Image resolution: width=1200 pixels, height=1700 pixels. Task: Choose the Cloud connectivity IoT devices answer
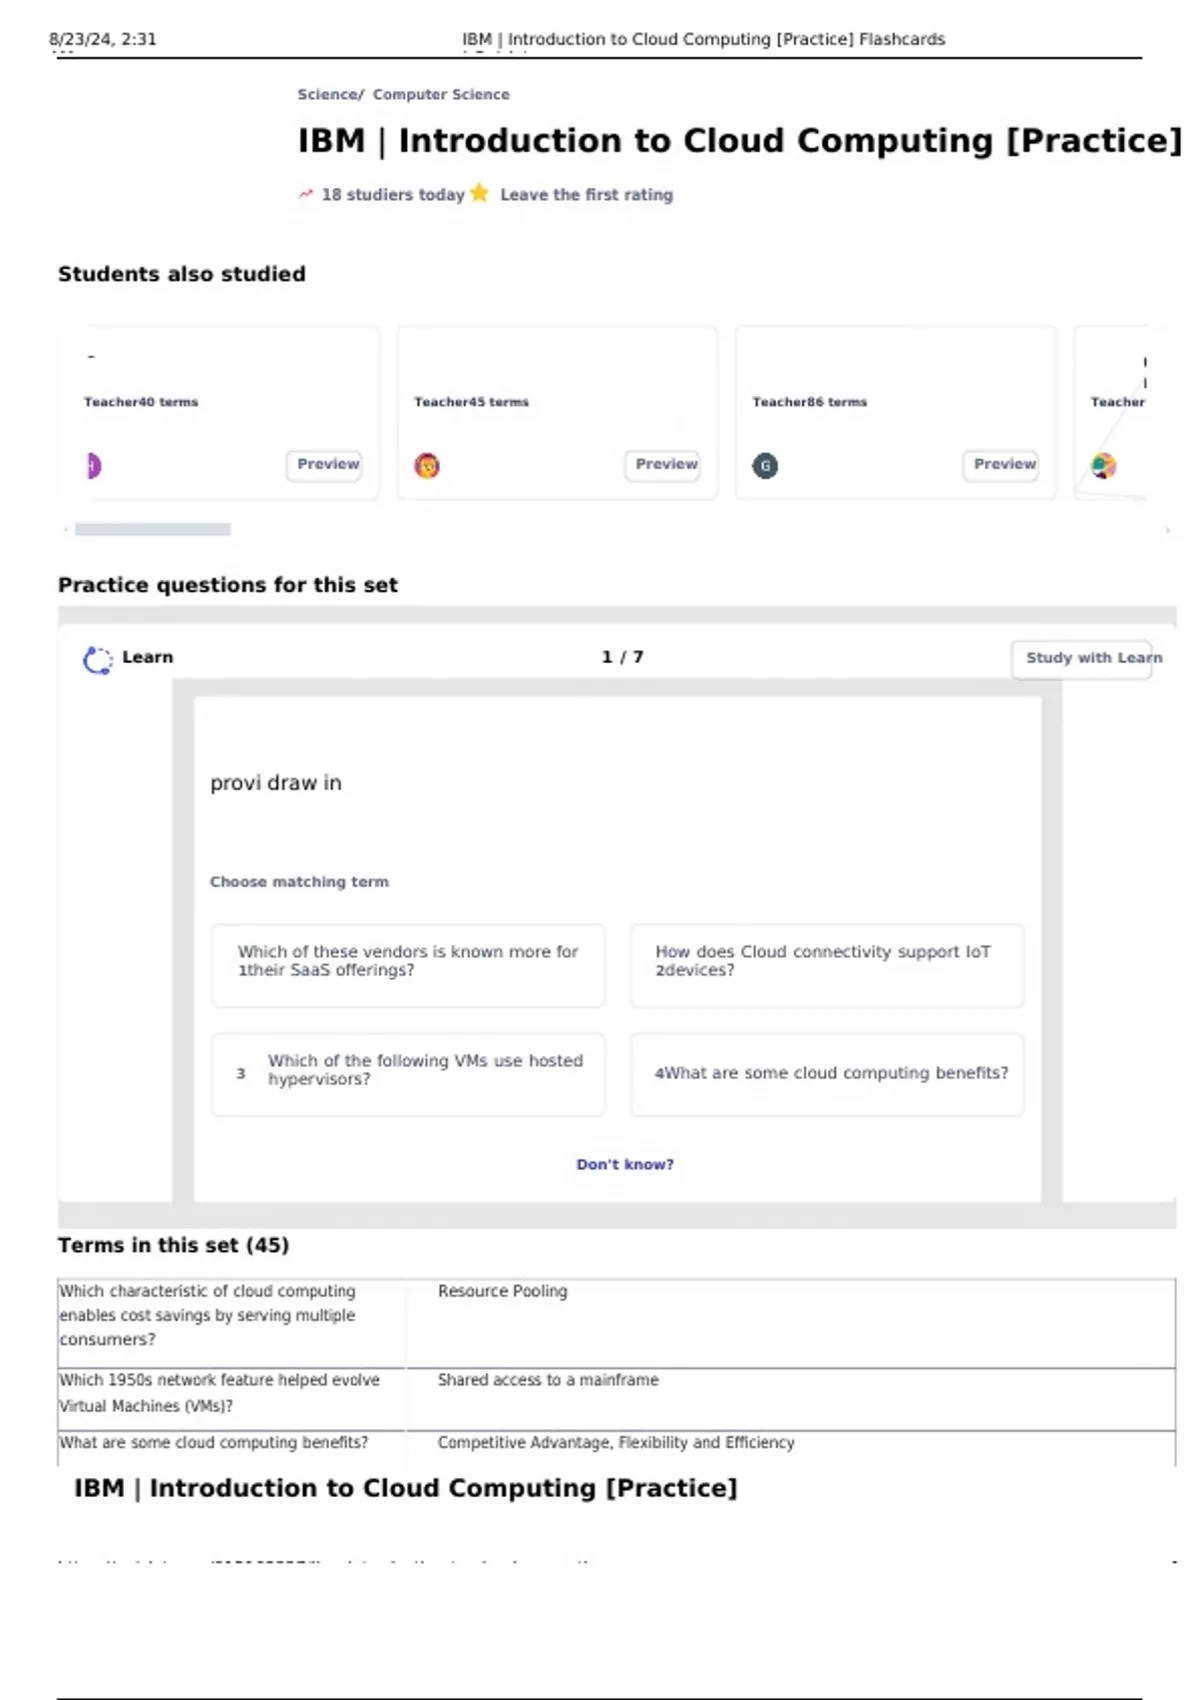pyautogui.click(x=826, y=962)
